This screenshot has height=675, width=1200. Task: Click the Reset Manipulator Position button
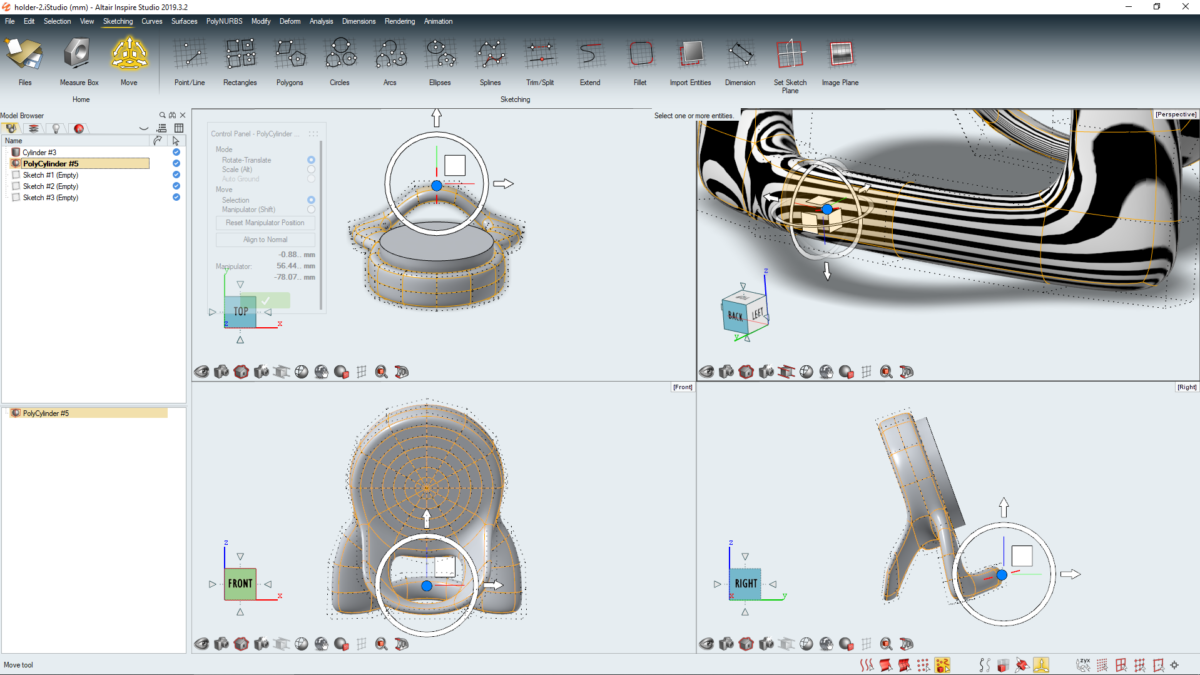click(265, 222)
